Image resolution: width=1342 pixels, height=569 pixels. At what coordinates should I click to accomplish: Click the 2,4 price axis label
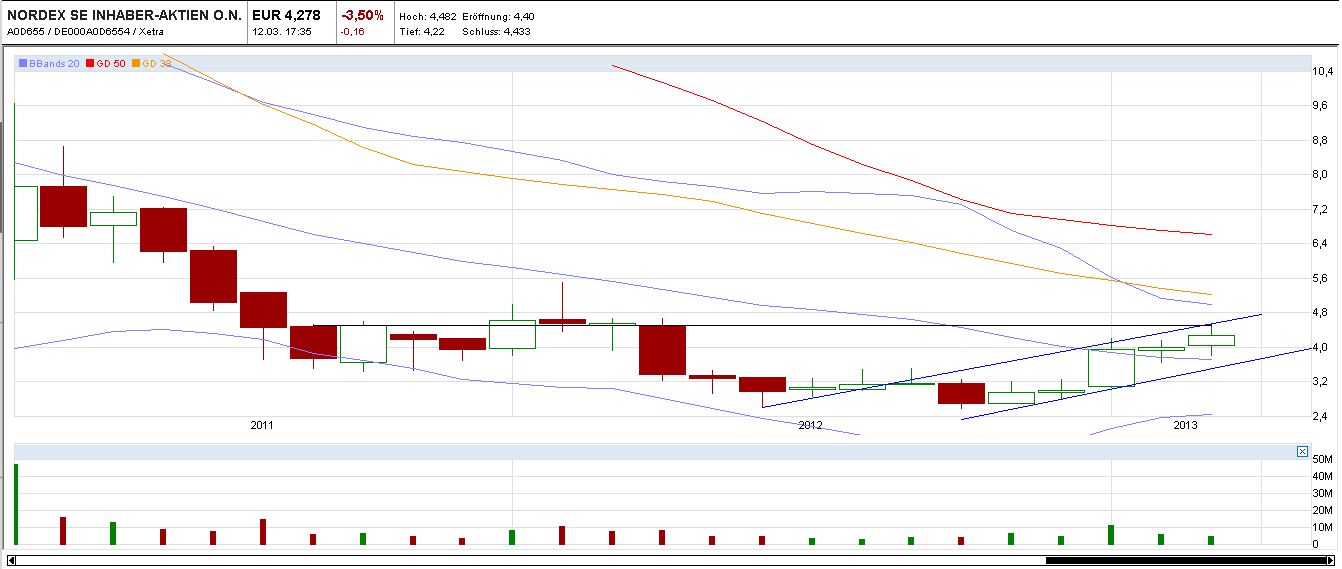[1321, 415]
